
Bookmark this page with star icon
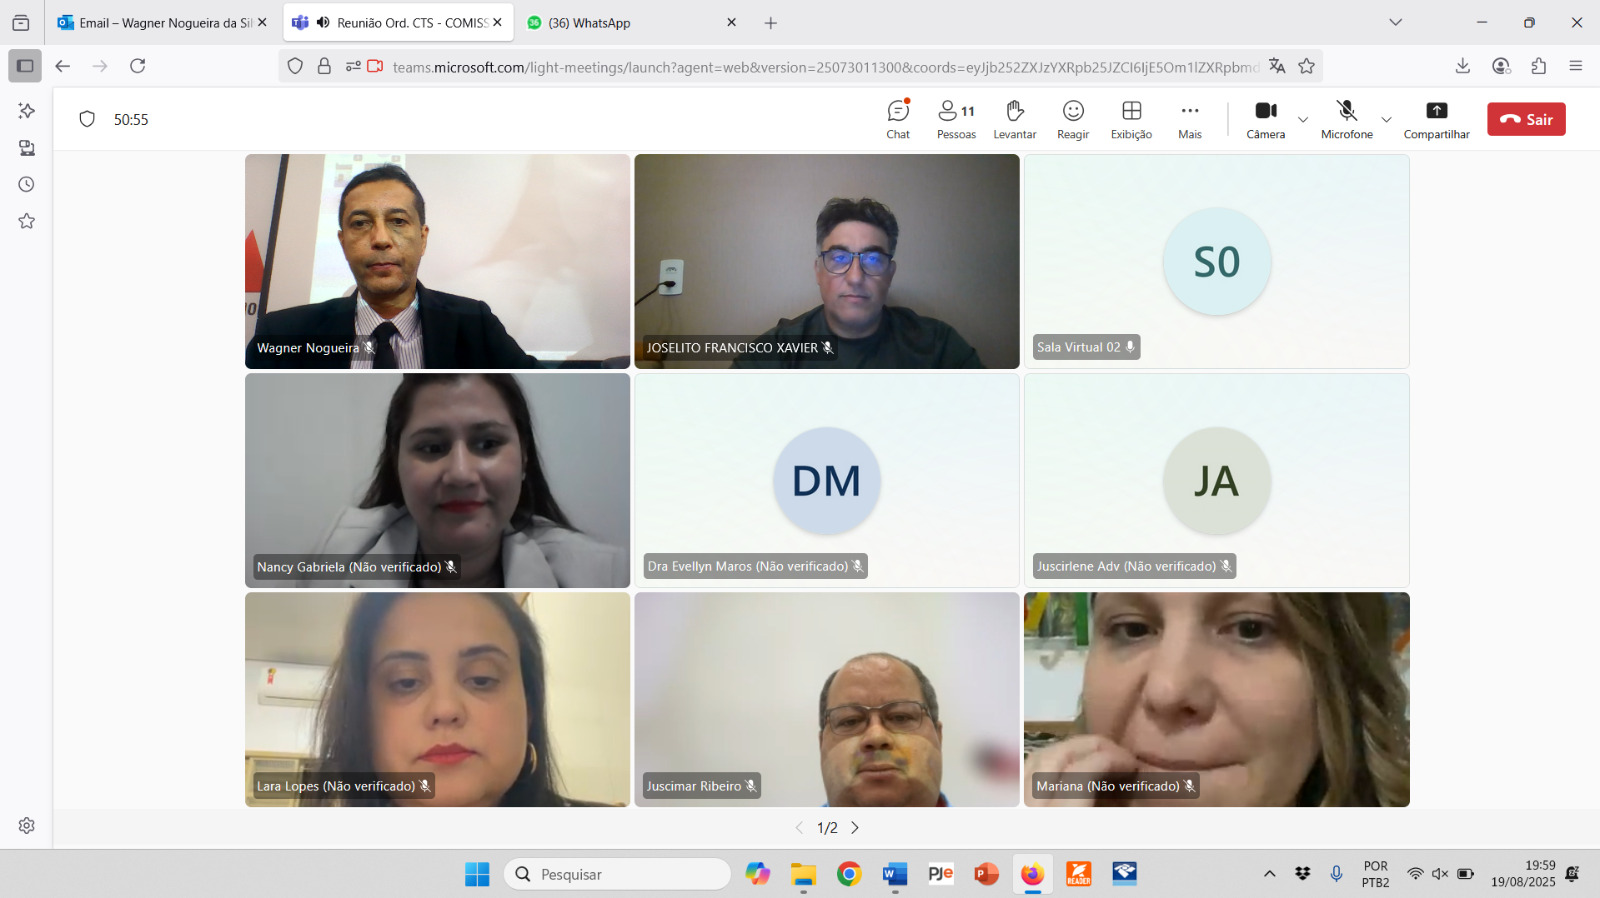click(1306, 66)
